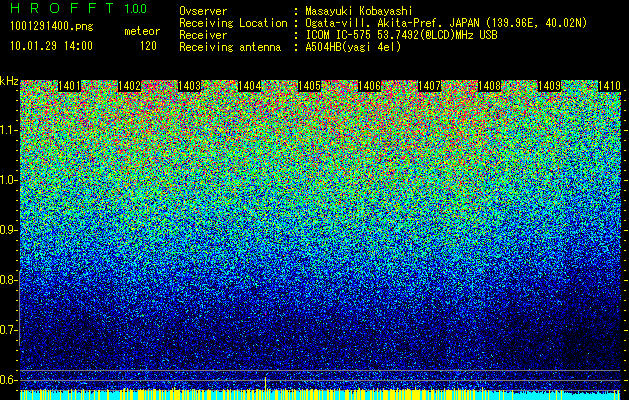Click the 0.8 frequency axis label

pyautogui.click(x=8, y=280)
